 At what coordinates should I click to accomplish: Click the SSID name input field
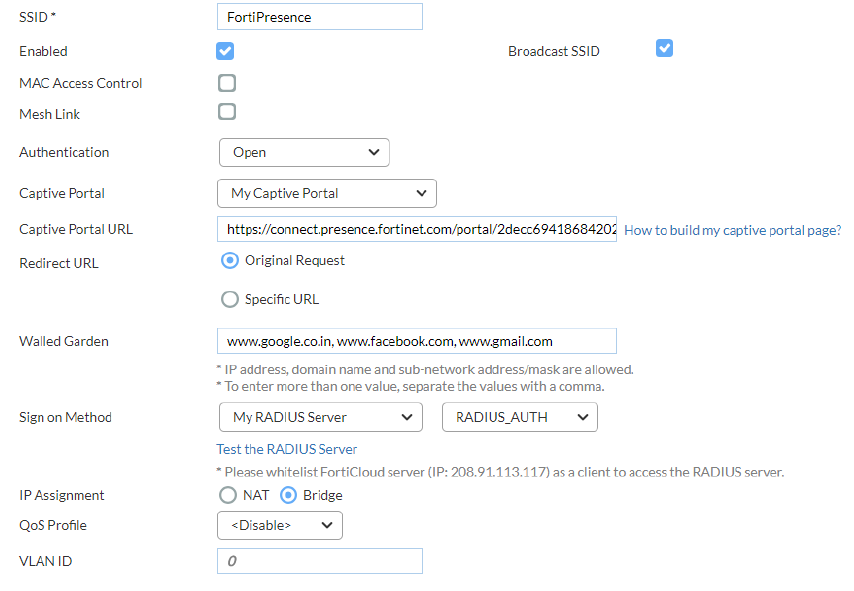pyautogui.click(x=319, y=17)
